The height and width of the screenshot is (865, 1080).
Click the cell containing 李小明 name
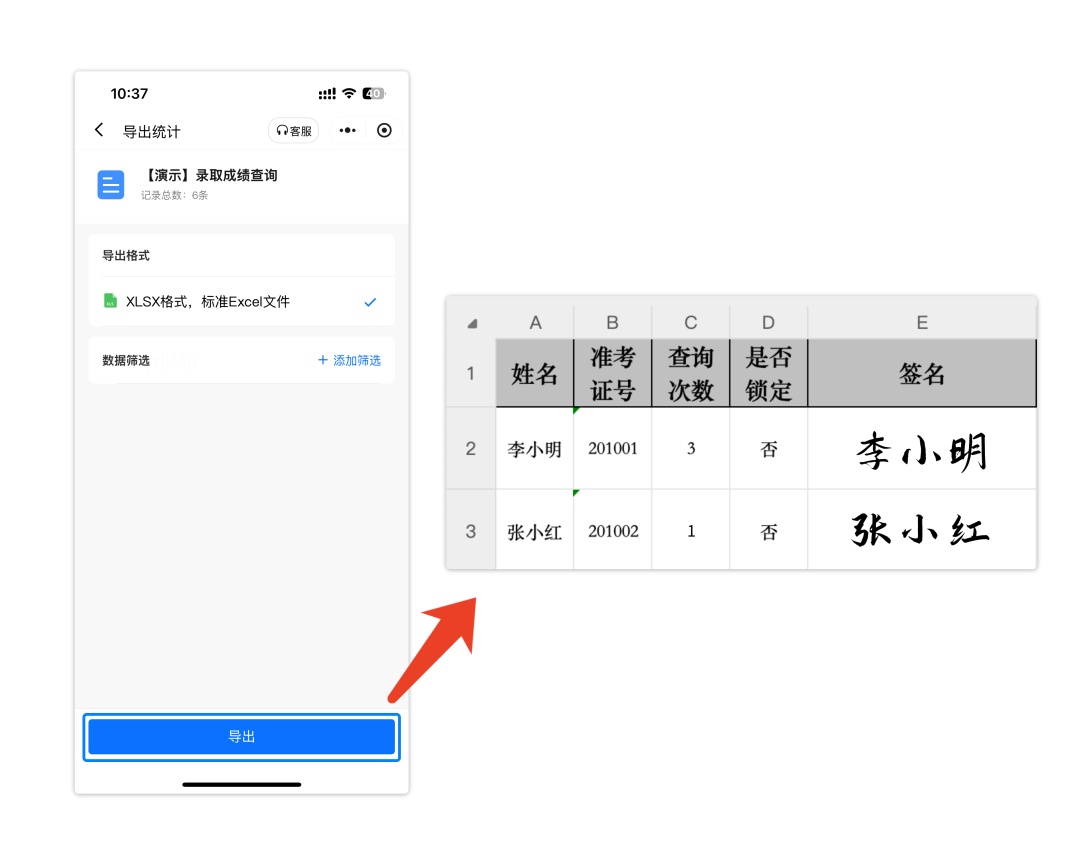534,449
